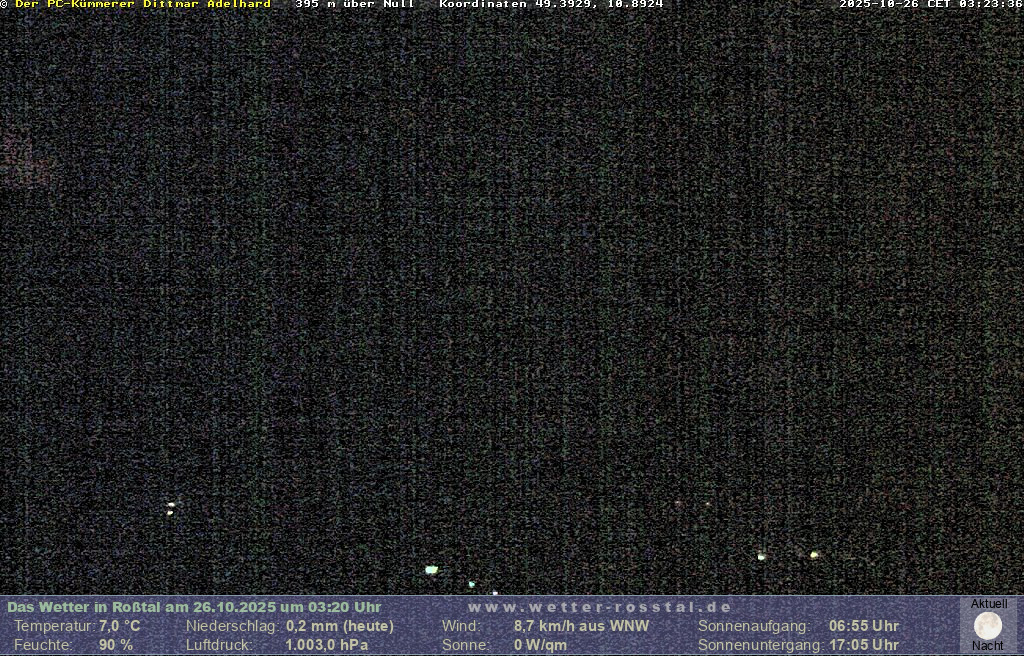Click the Koordinaten 49.3929, 10.8924 text

[x=551, y=5]
